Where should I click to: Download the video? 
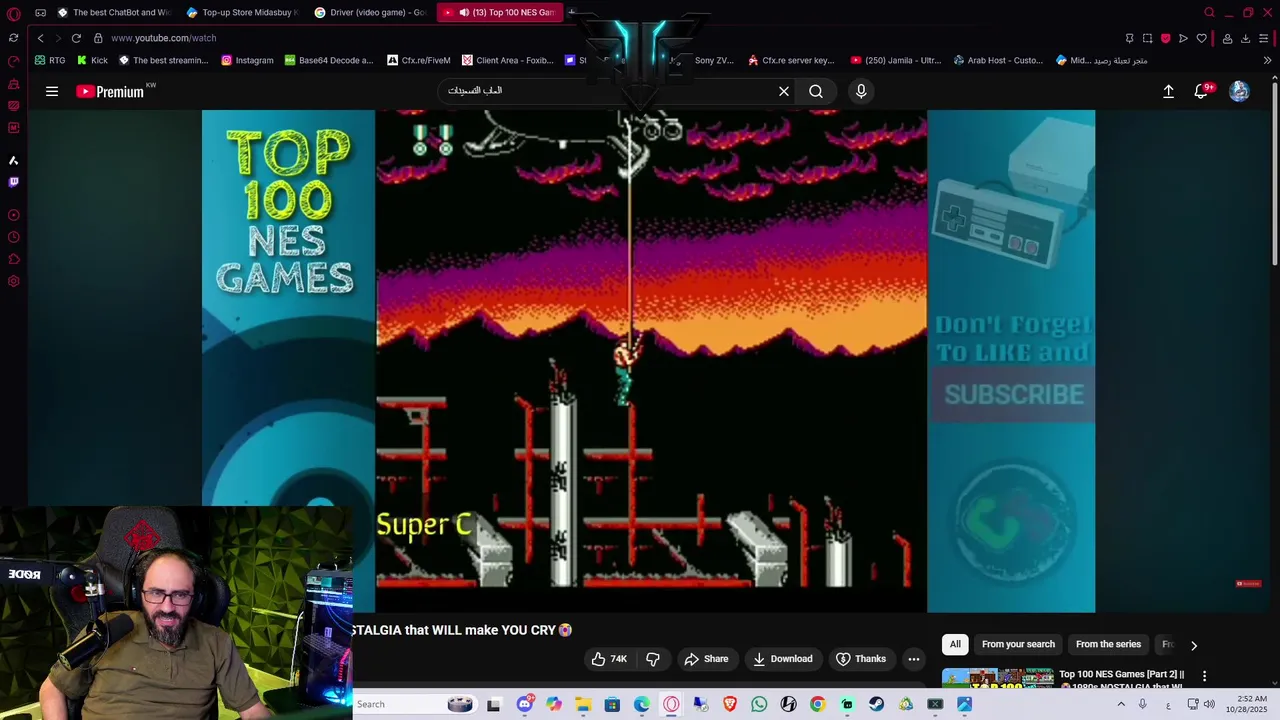point(783,659)
